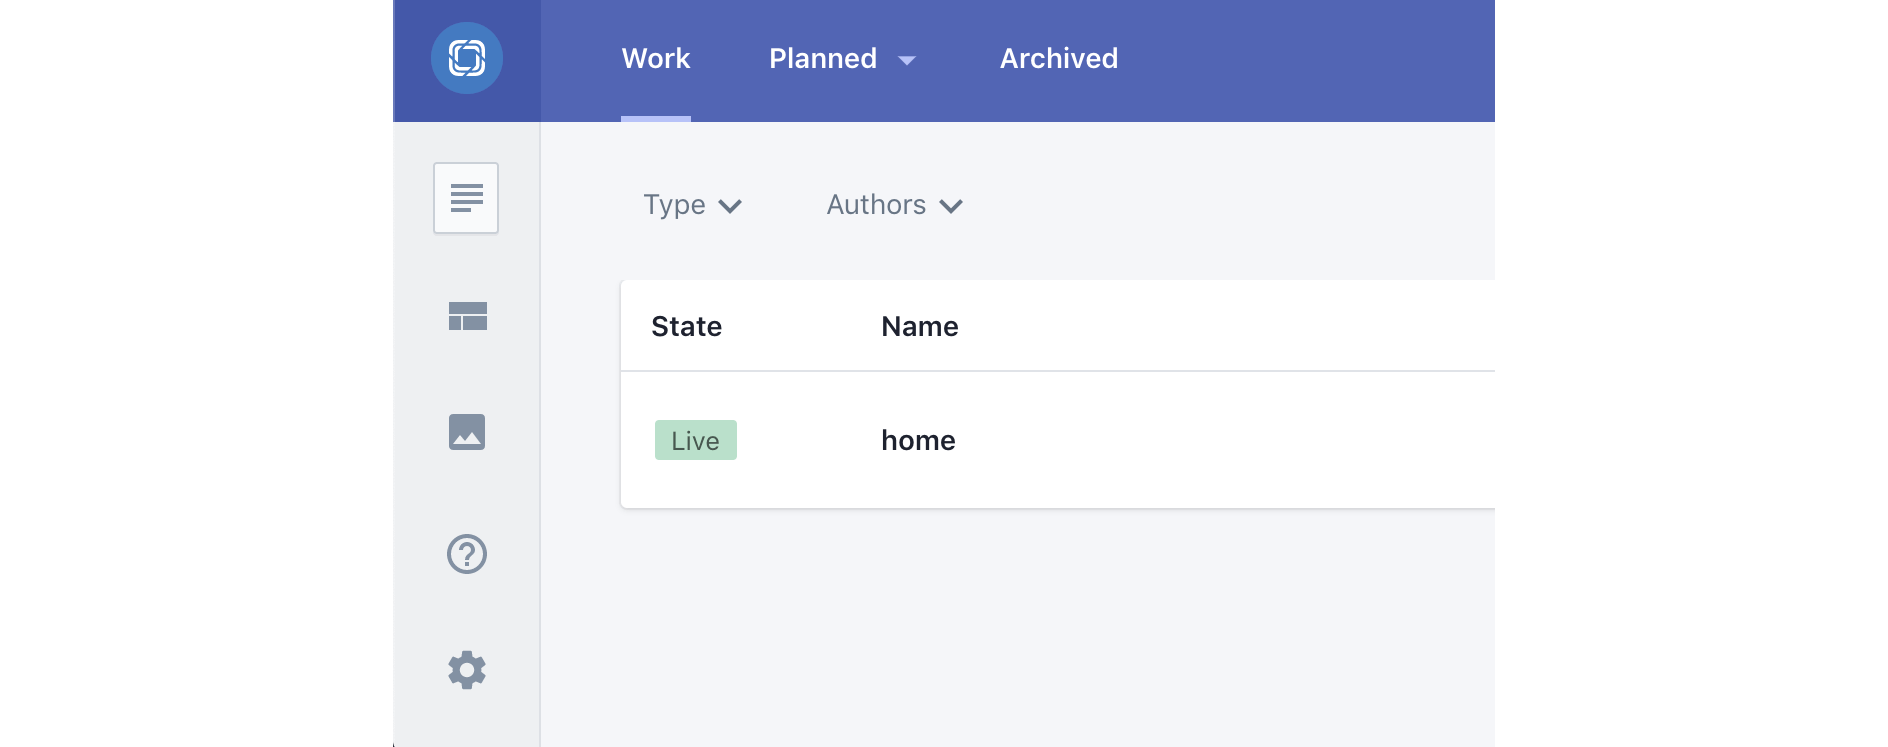Click the State column header

[687, 327]
